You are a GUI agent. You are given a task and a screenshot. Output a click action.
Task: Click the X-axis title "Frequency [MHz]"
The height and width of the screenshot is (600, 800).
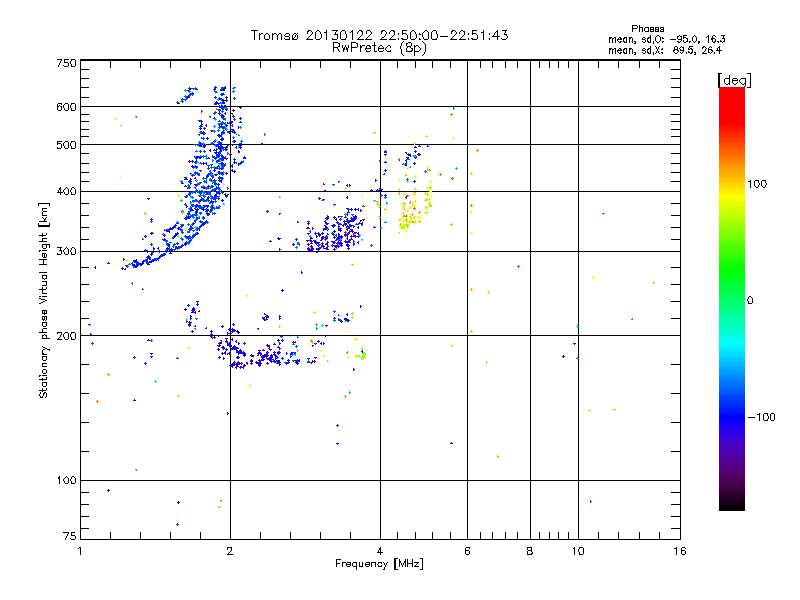point(379,564)
